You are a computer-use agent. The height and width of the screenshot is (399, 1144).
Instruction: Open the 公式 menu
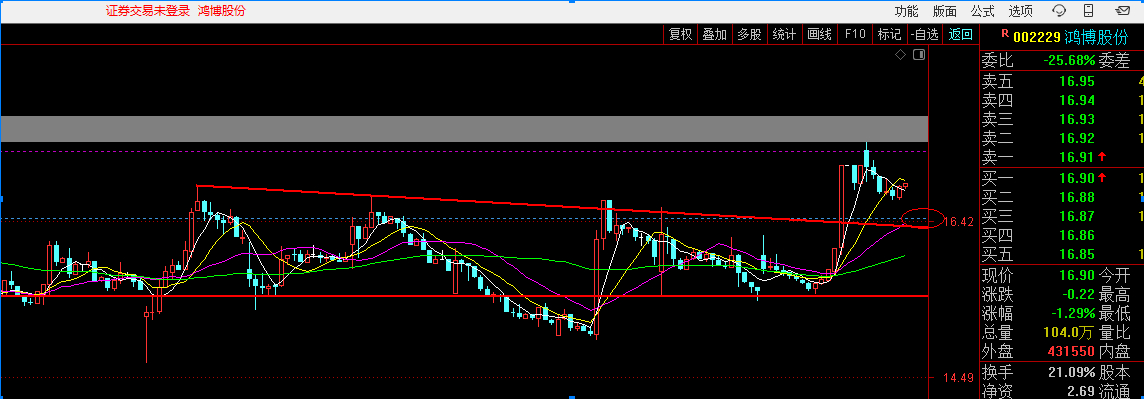tap(983, 11)
